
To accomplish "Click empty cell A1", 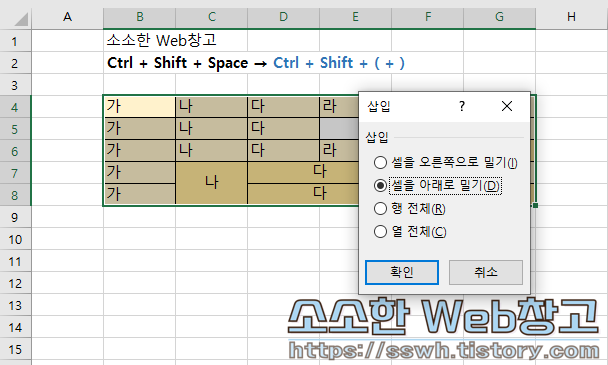I will coord(67,41).
